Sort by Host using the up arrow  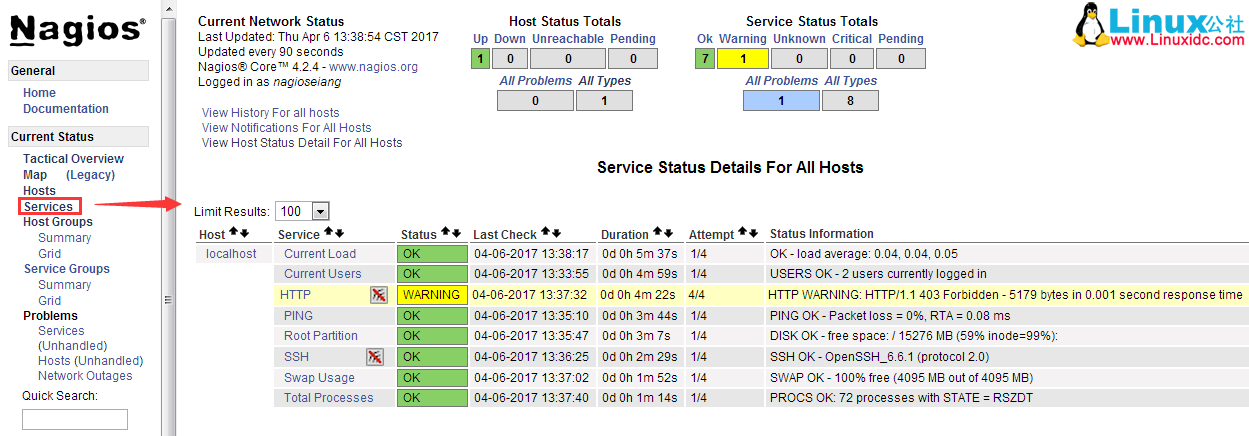[x=235, y=235]
